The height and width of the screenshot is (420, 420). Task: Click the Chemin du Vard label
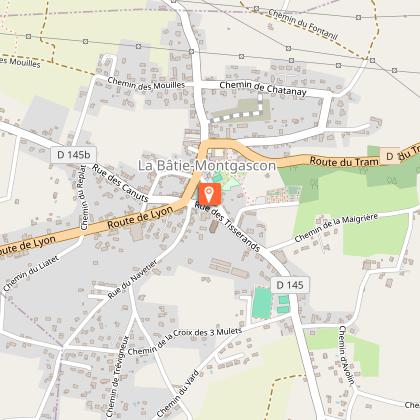(178, 394)
